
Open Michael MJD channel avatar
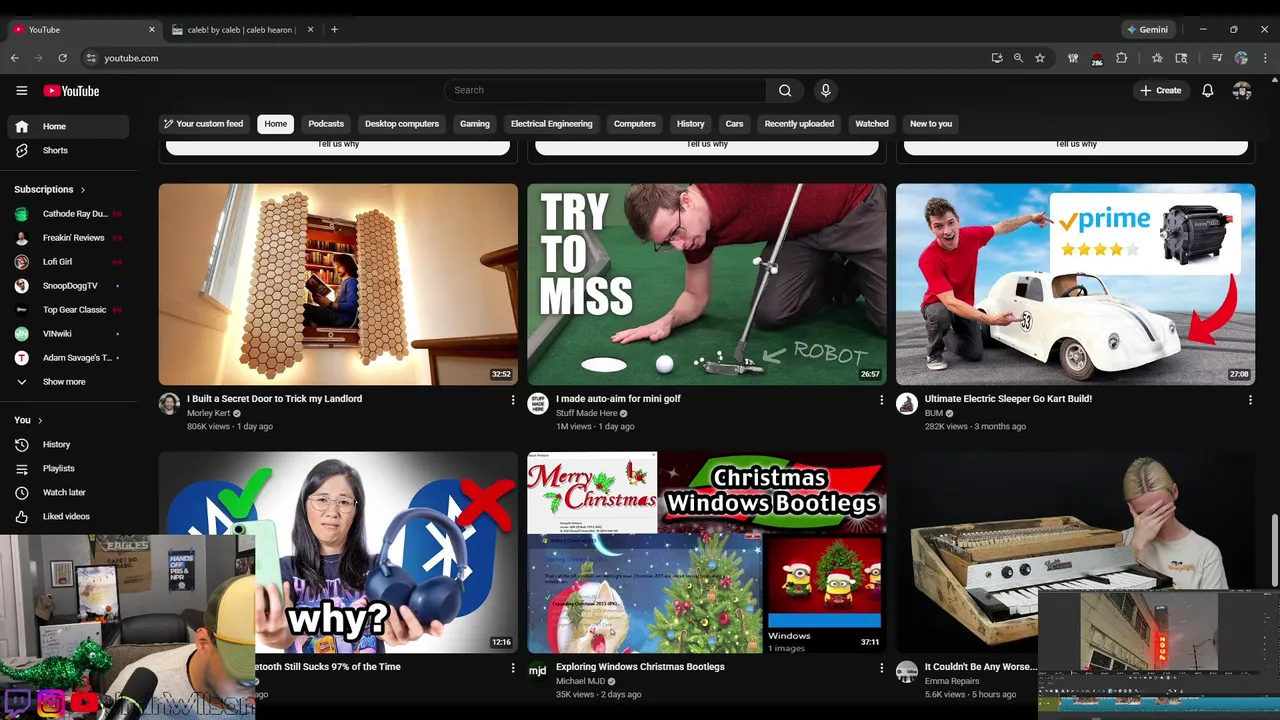538,671
